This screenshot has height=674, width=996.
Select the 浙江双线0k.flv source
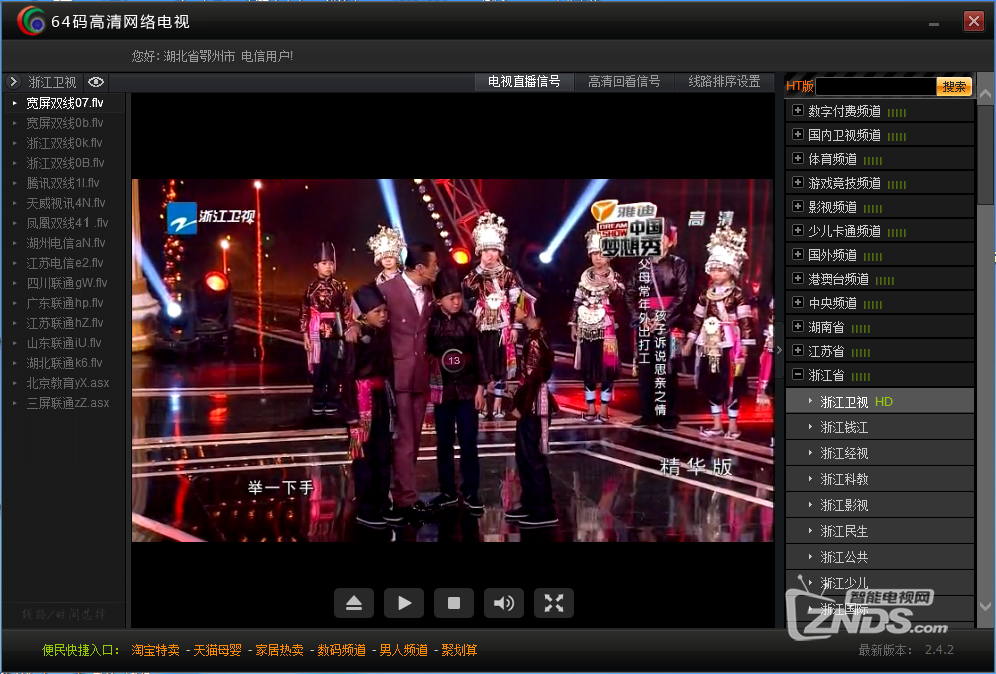pos(65,143)
